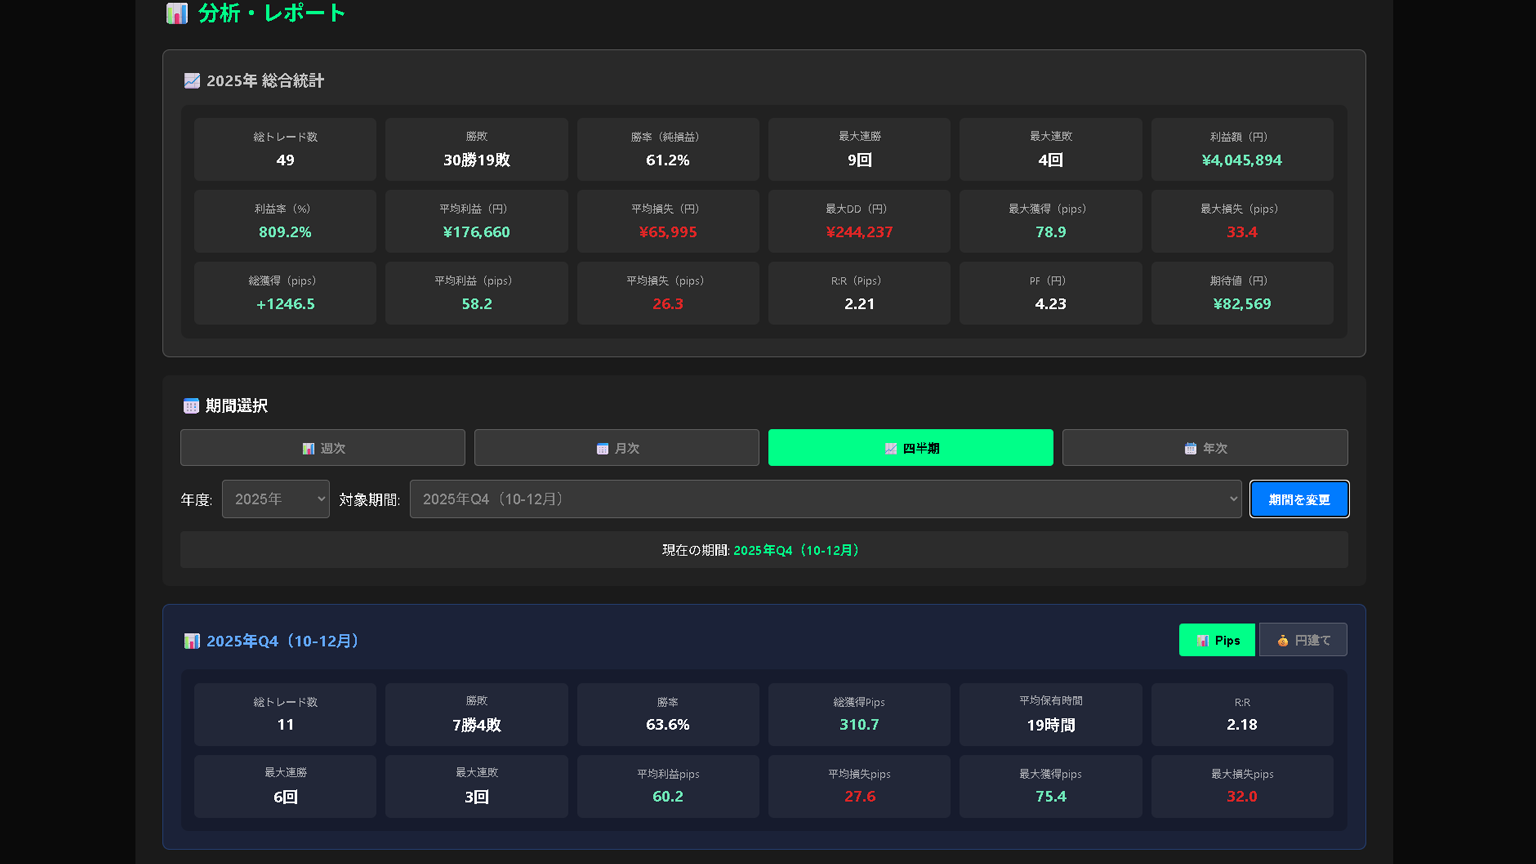Click the bar chart icon beside 分析・レポート
The width and height of the screenshot is (1536, 864).
[x=177, y=13]
